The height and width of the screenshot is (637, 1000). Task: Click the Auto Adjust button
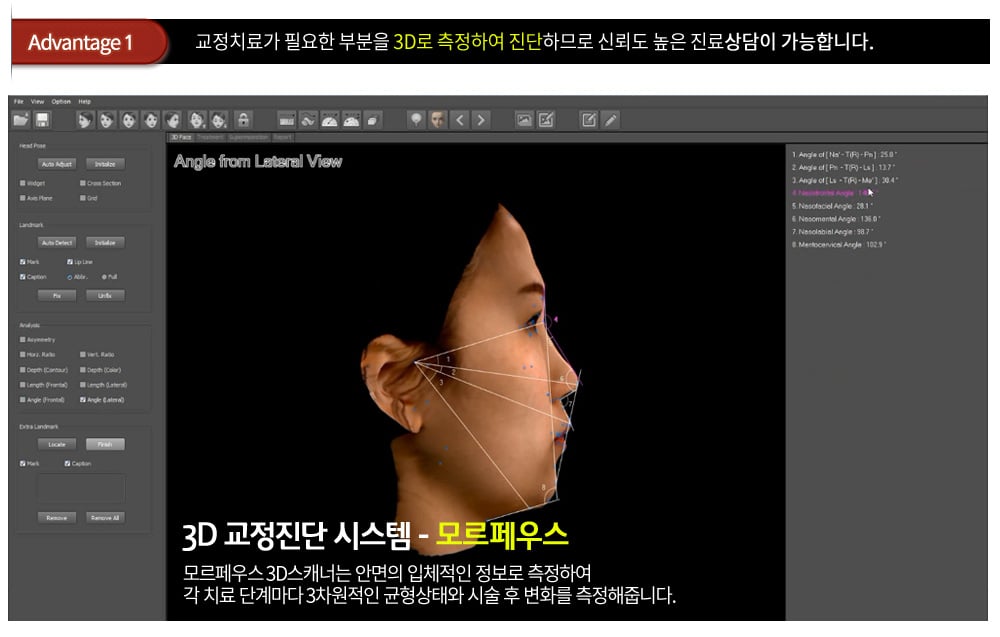57,164
